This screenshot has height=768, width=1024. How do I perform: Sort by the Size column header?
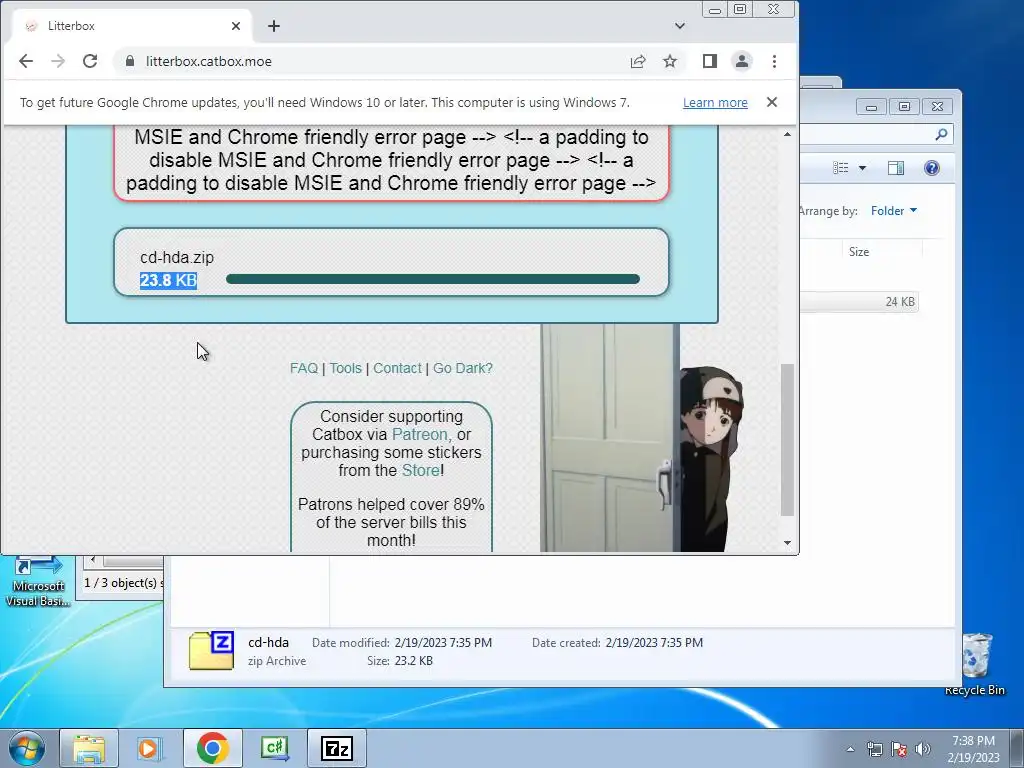(x=859, y=251)
